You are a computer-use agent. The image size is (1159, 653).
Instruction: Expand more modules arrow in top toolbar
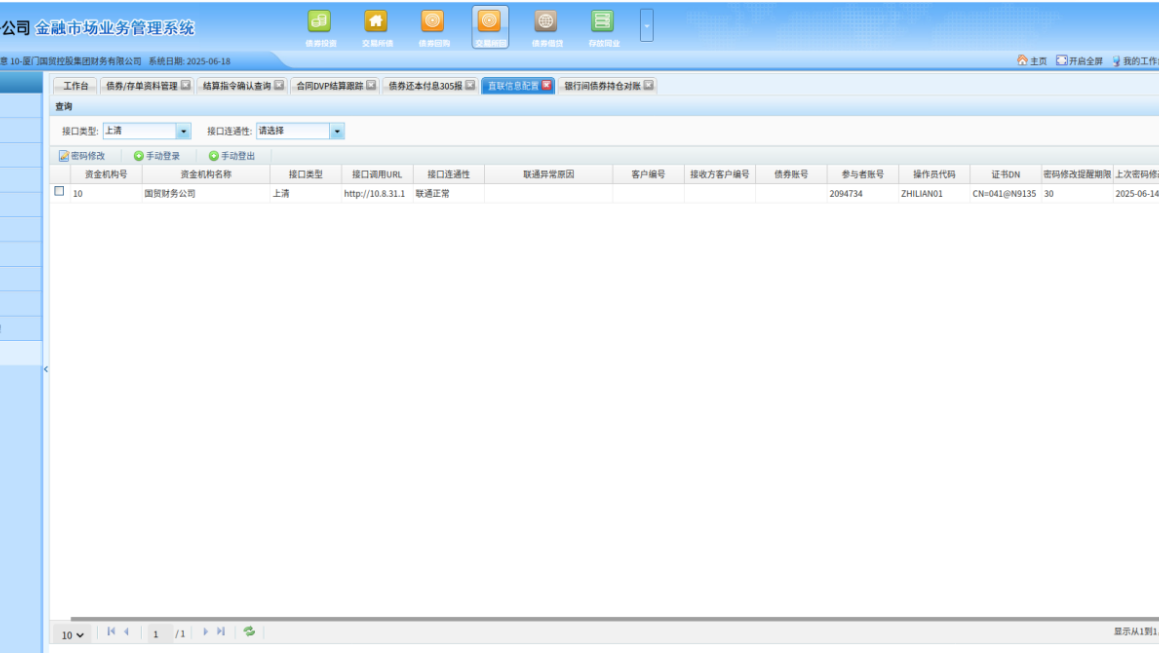click(647, 25)
